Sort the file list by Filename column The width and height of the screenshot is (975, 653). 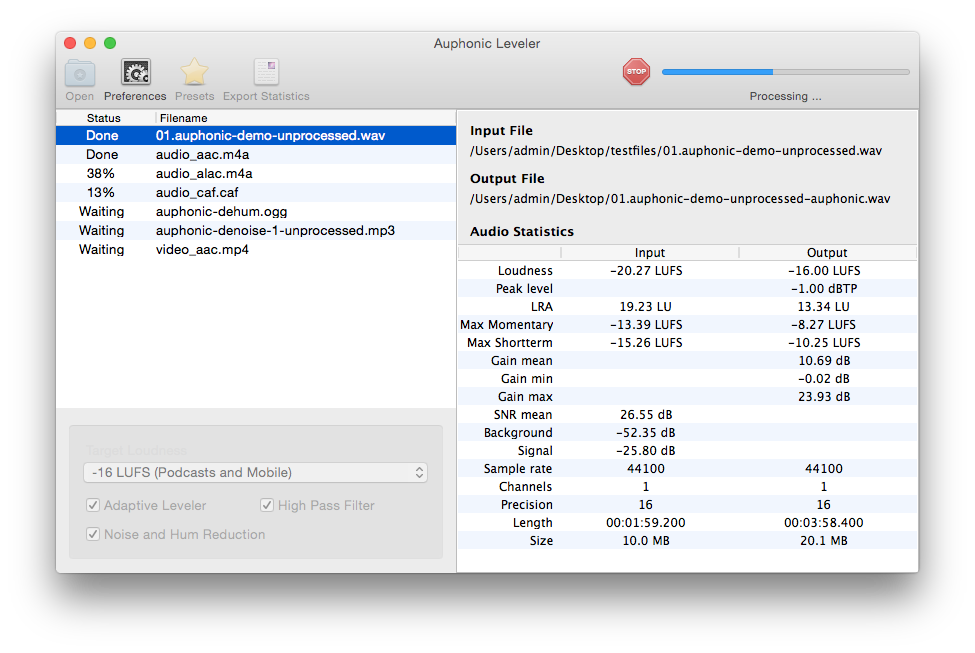[x=305, y=118]
